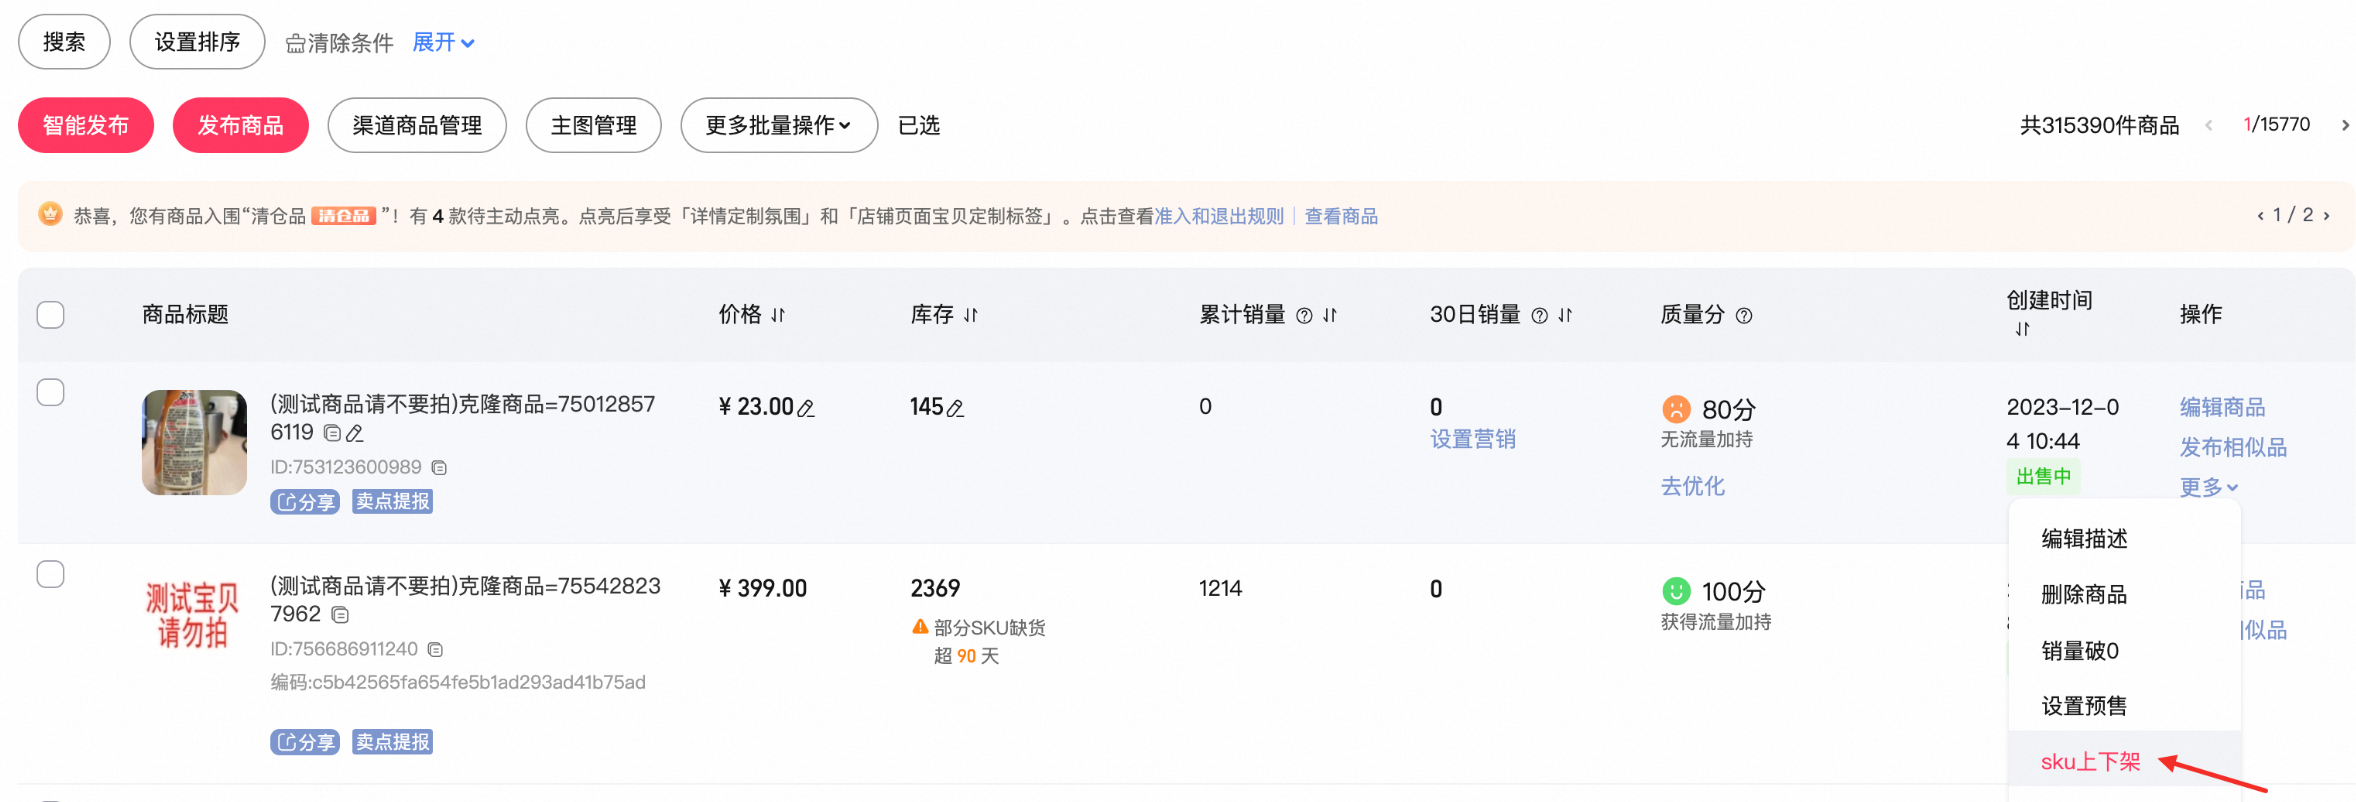Show help for 累计销量

click(1304, 316)
